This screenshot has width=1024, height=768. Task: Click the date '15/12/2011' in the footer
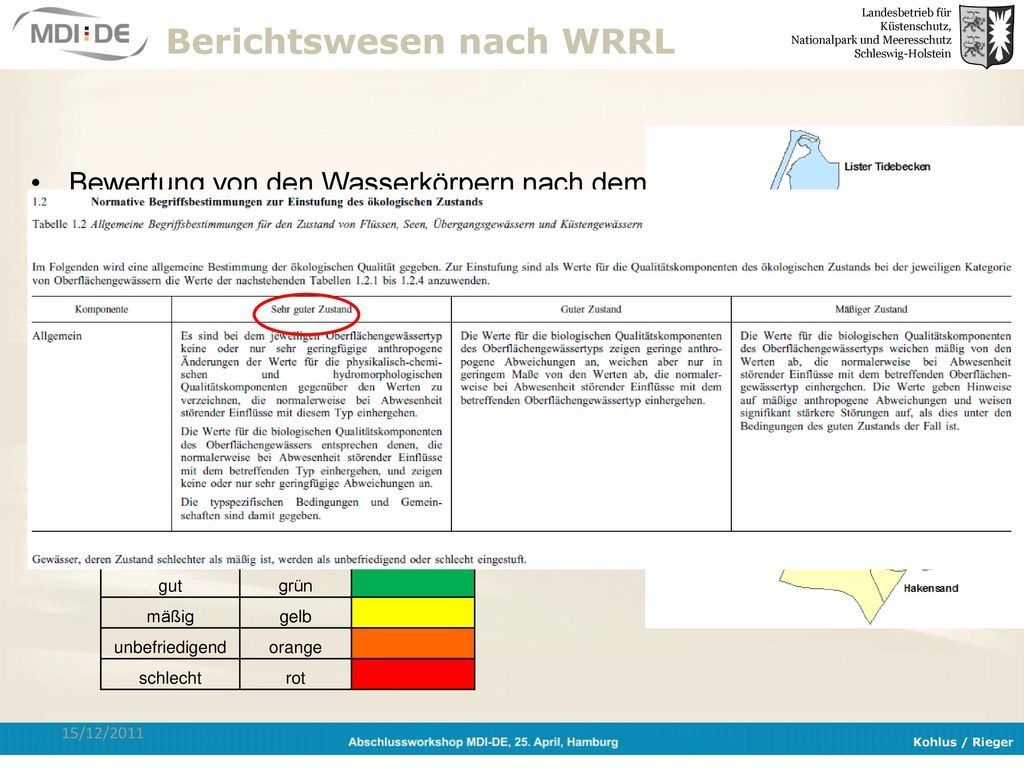click(103, 733)
